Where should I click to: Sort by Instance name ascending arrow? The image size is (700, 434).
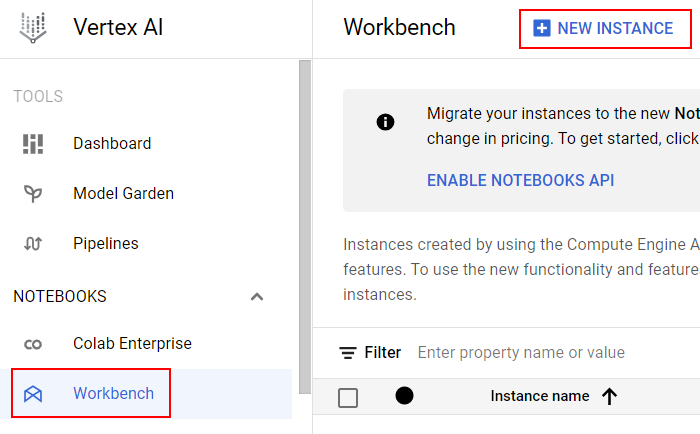click(x=609, y=396)
